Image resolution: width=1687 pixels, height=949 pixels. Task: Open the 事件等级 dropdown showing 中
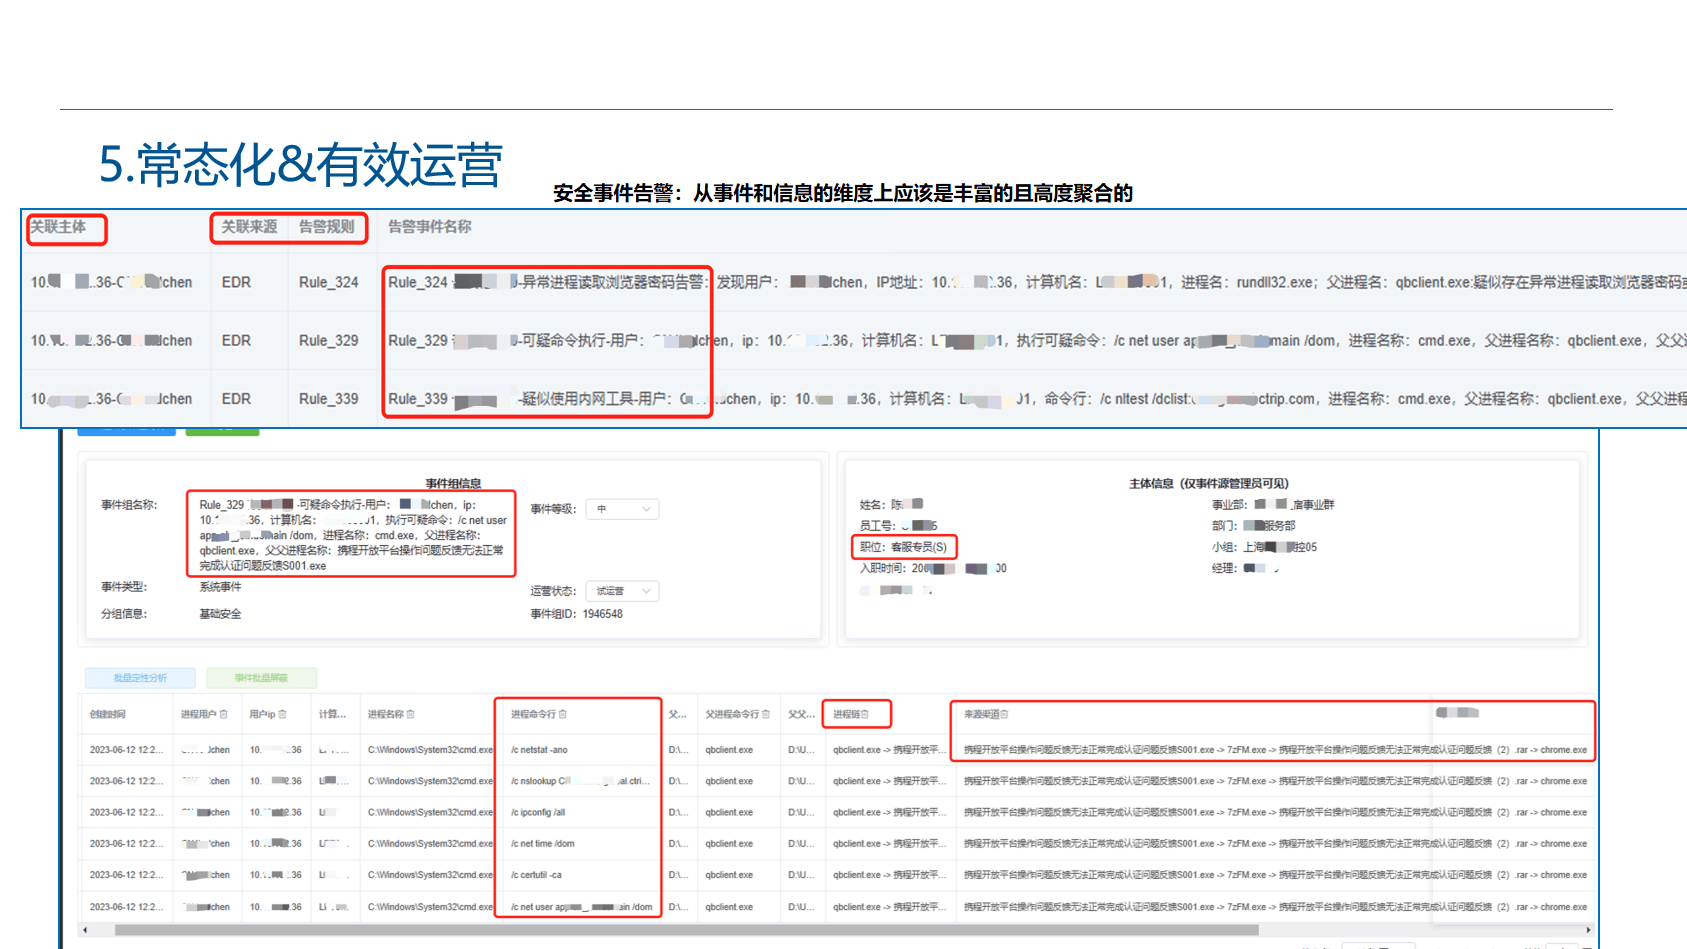(622, 509)
